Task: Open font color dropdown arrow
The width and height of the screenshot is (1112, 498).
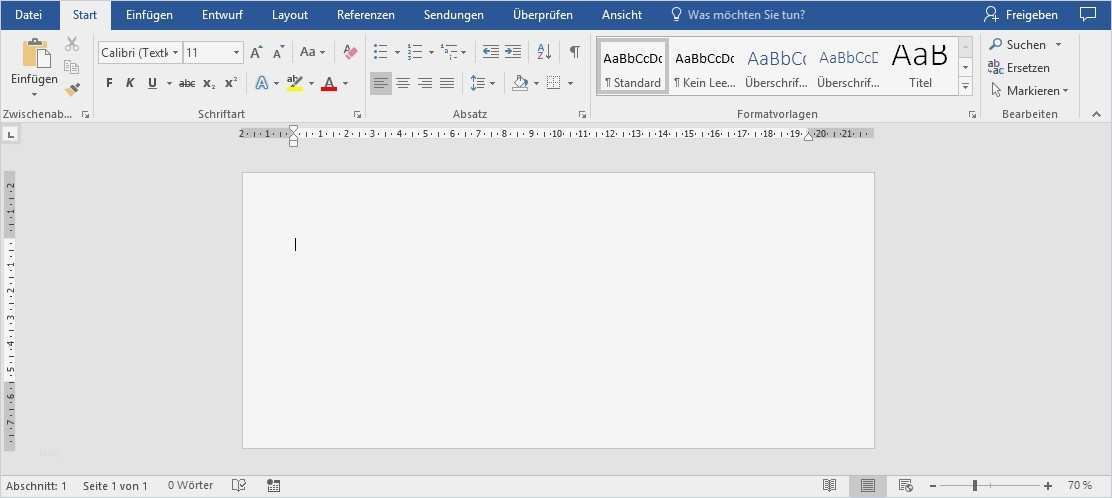Action: pyautogui.click(x=345, y=84)
